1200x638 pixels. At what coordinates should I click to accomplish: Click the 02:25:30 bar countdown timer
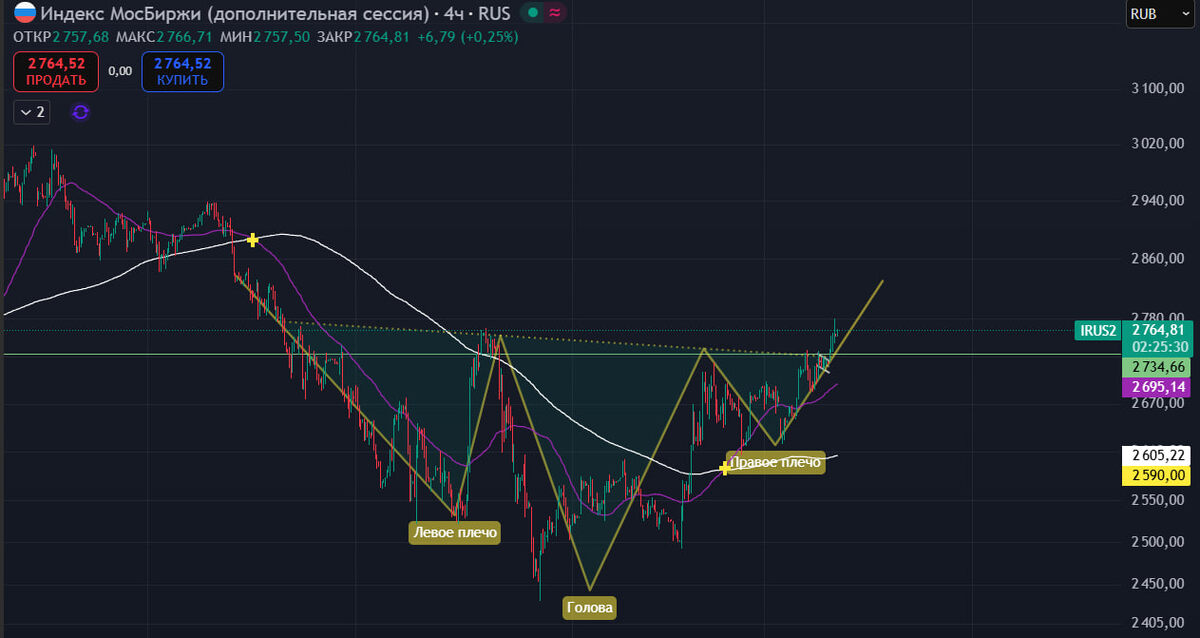point(1158,347)
